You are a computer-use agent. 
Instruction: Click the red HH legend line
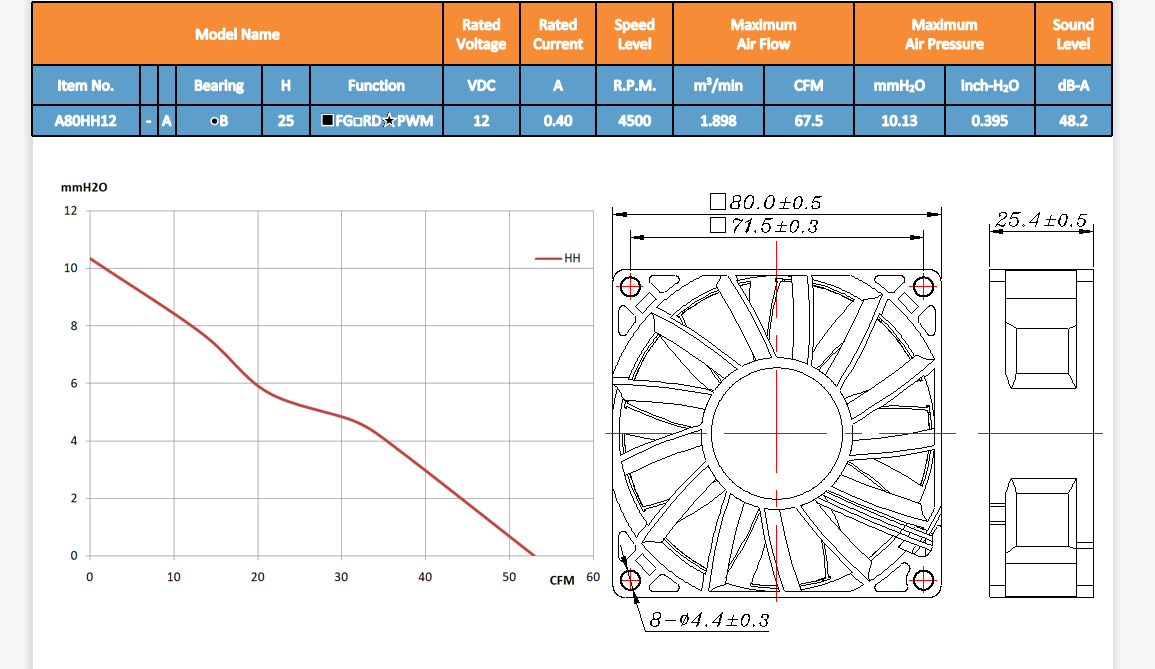coord(548,258)
